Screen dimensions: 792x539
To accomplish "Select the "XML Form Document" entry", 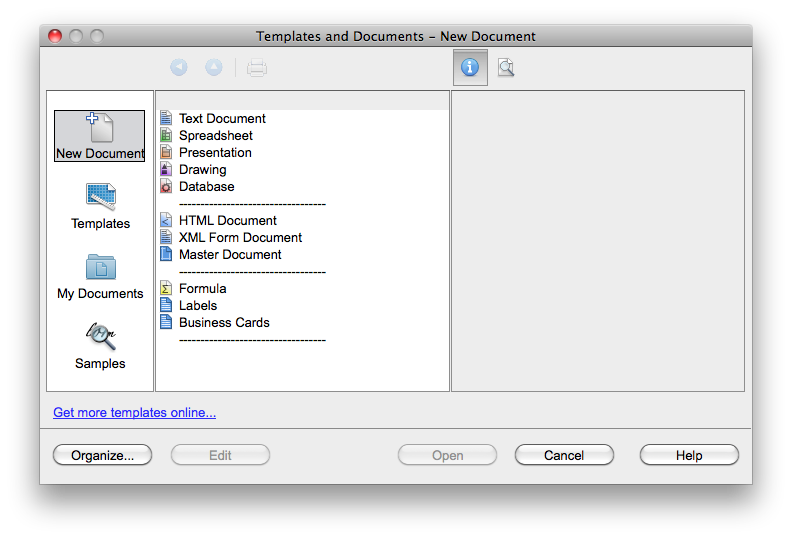I will [x=240, y=237].
